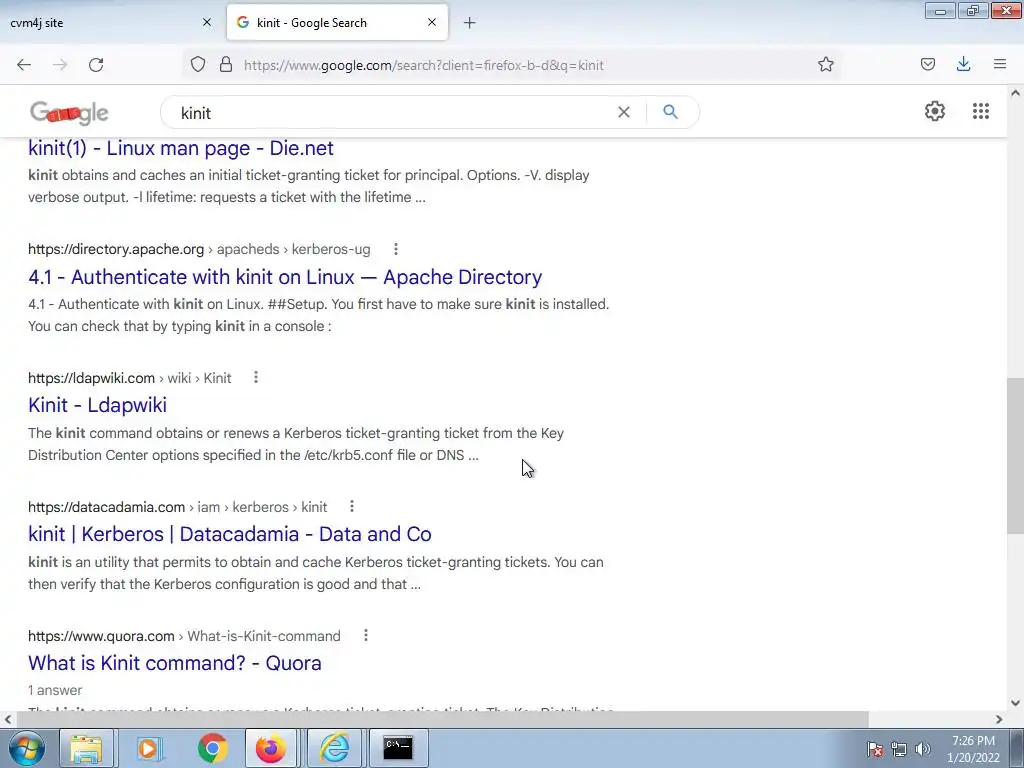Click the magnifier search button
Viewport: 1024px width, 768px height.
pyautogui.click(x=671, y=112)
